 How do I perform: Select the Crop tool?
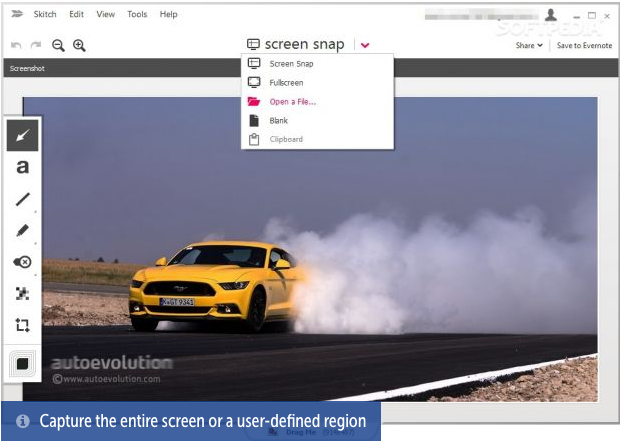(23, 325)
